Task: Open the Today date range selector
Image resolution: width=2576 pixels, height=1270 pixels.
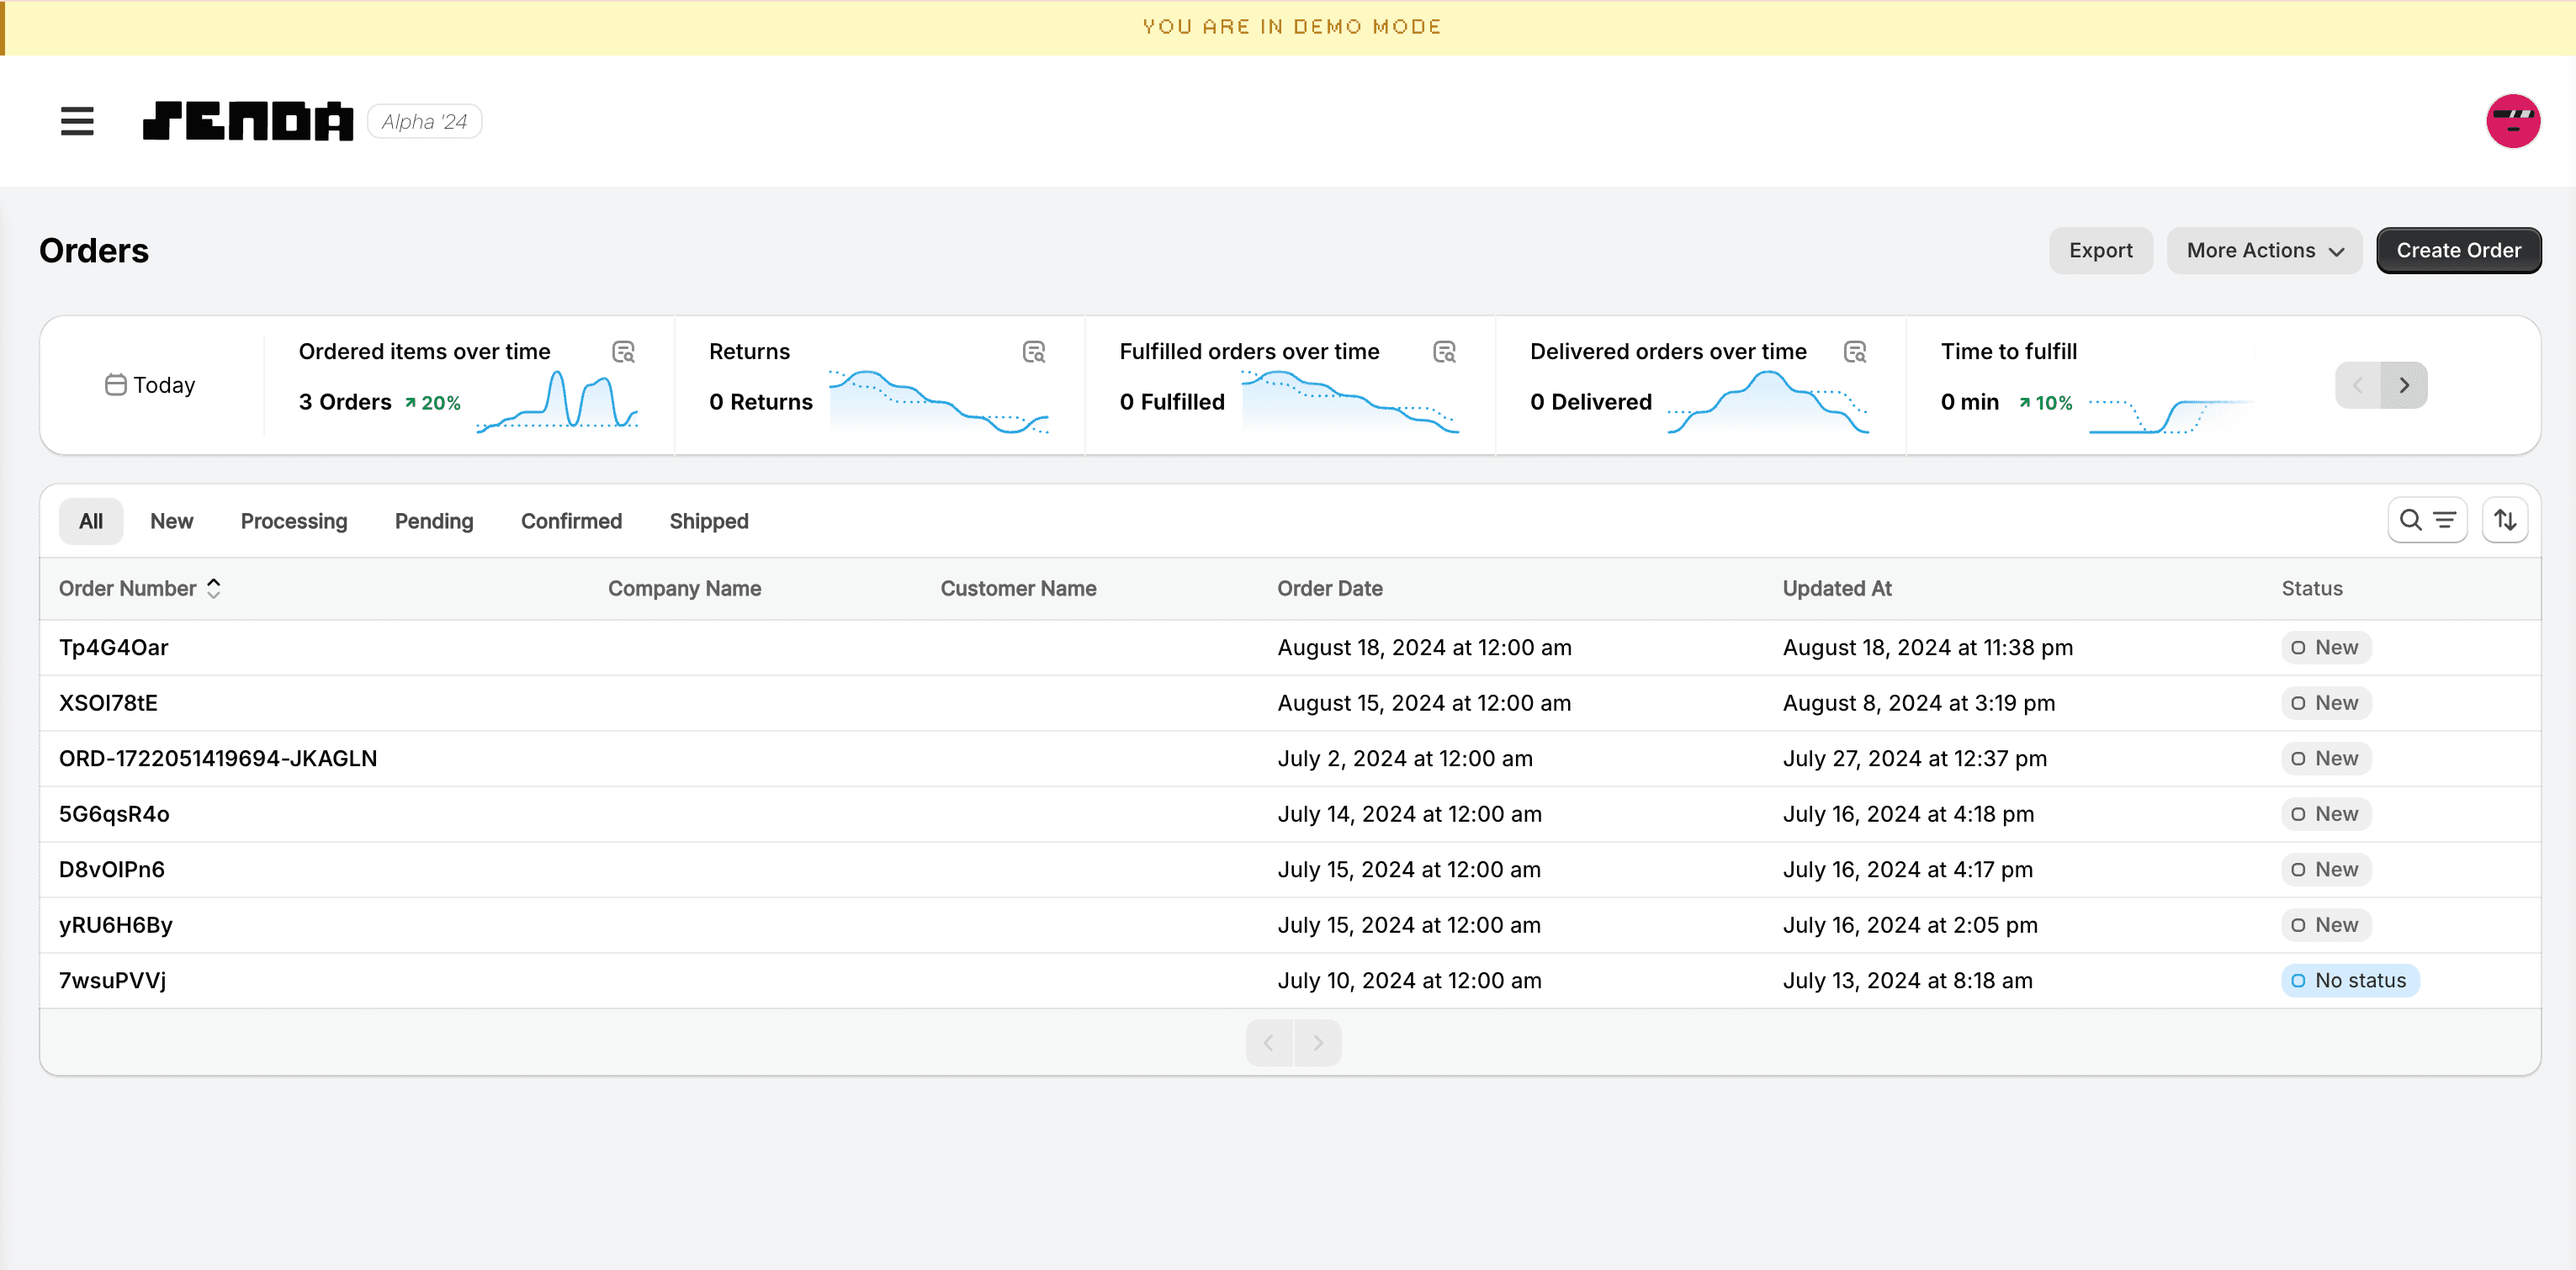Action: (x=151, y=385)
